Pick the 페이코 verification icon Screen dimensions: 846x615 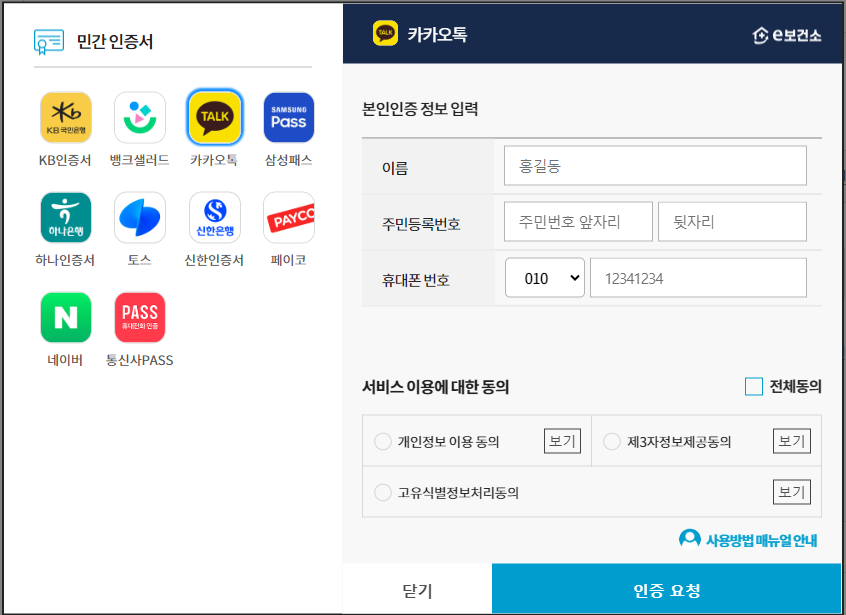point(288,215)
